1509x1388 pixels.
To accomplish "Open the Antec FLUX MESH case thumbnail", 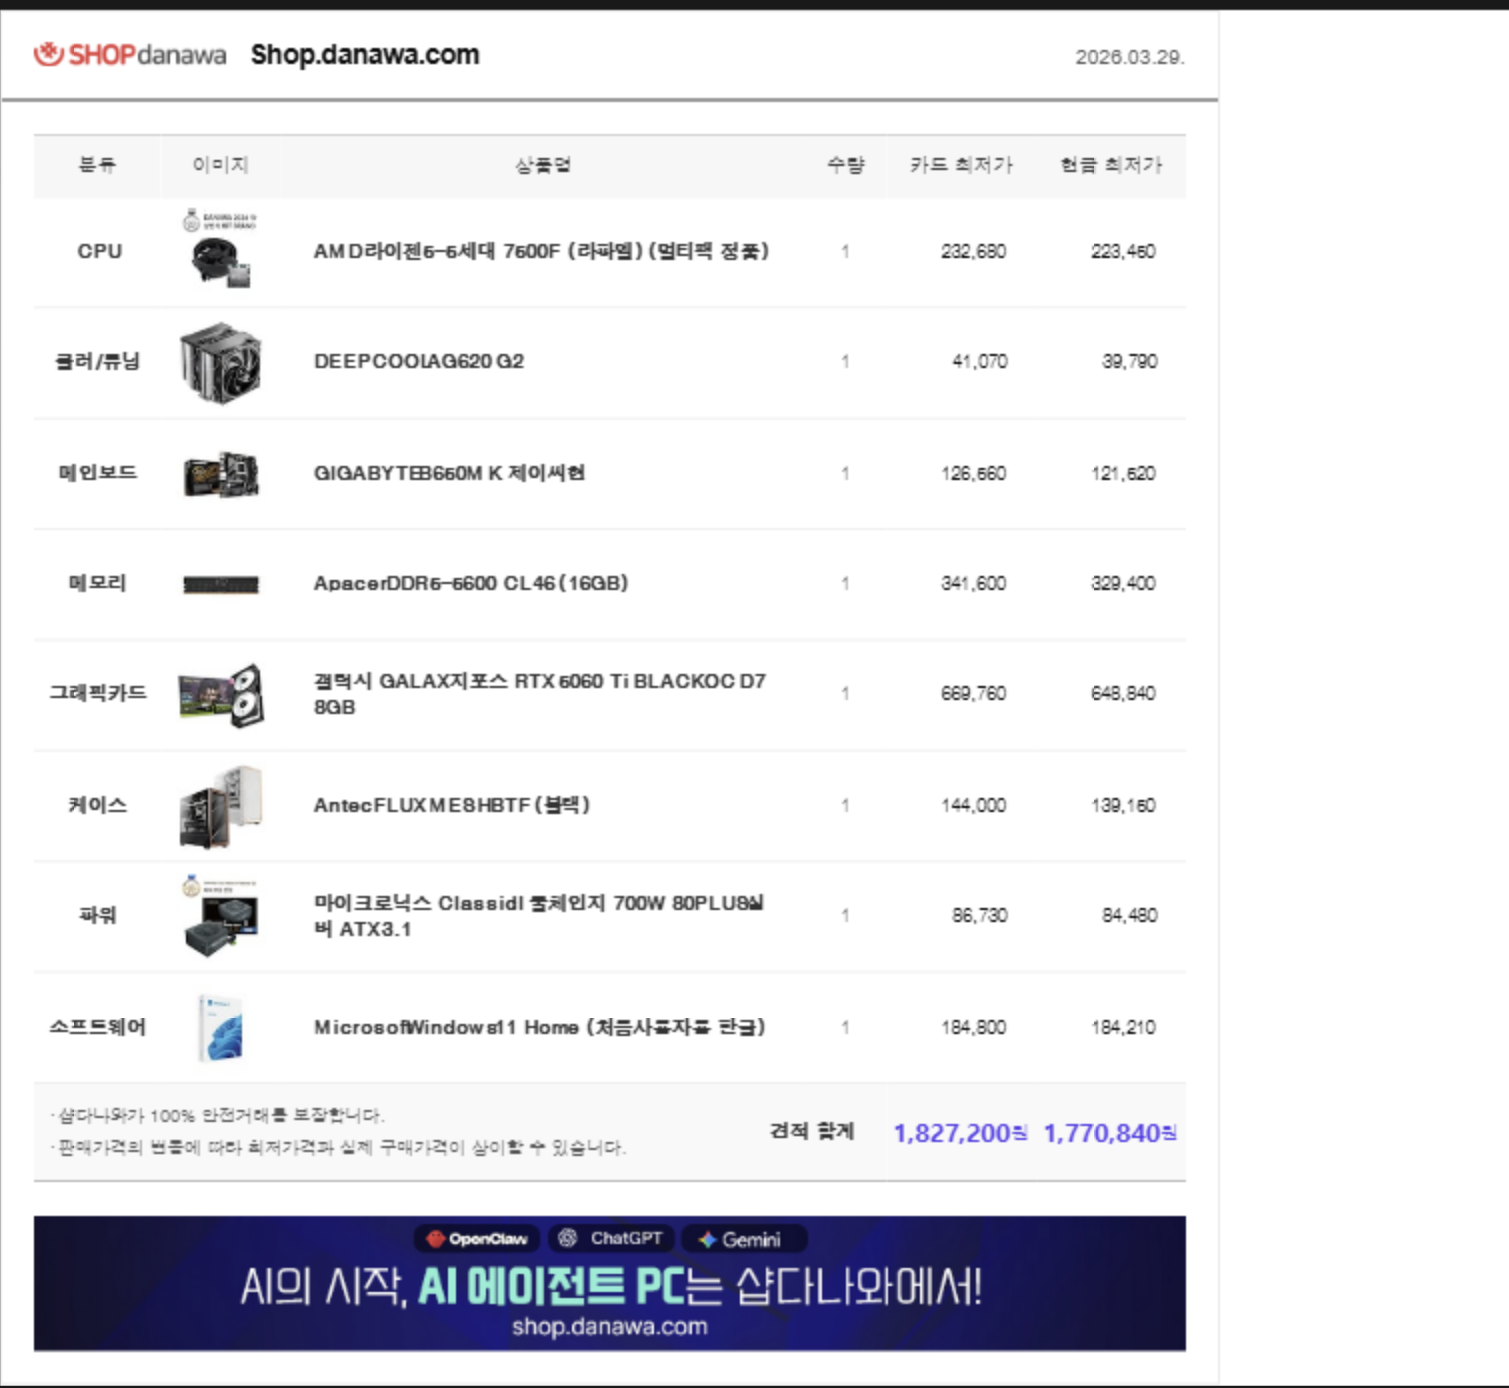I will pos(221,806).
